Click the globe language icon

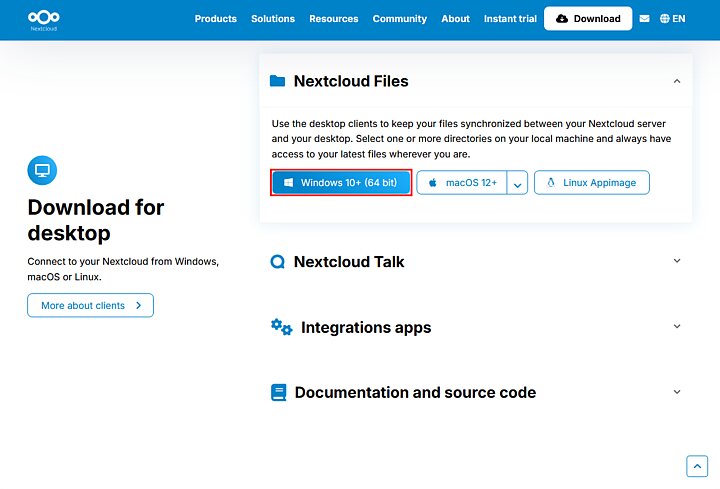click(x=664, y=19)
